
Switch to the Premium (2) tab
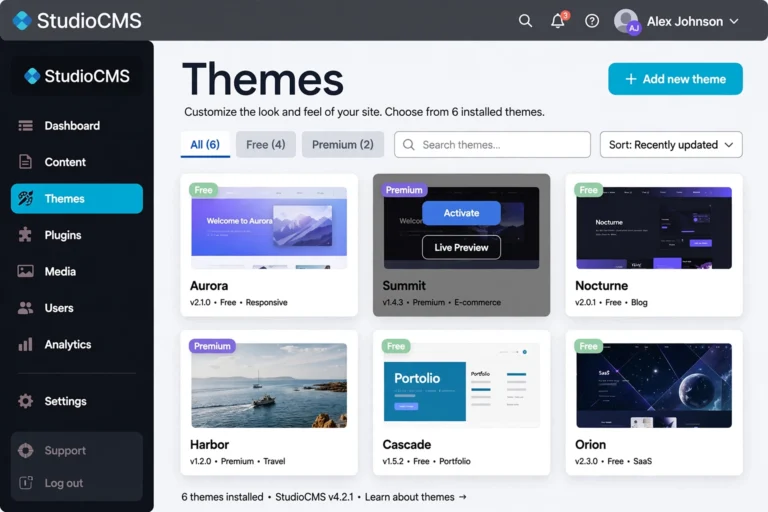coord(343,145)
